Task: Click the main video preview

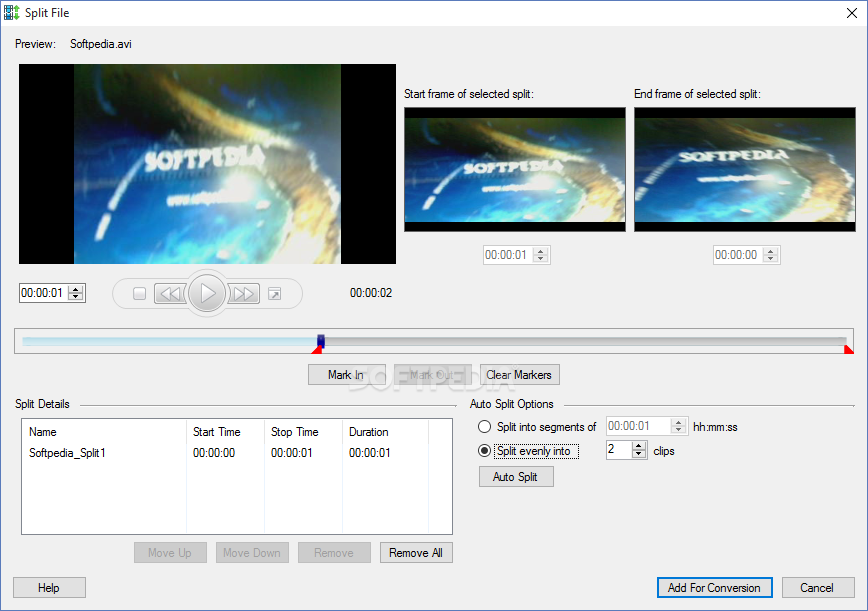Action: point(208,164)
